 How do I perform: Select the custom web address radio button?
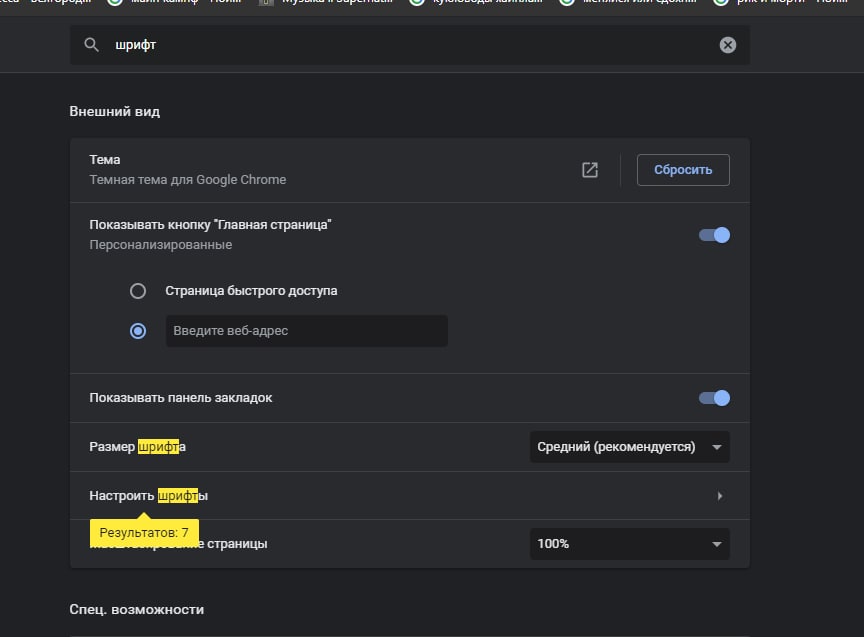138,331
